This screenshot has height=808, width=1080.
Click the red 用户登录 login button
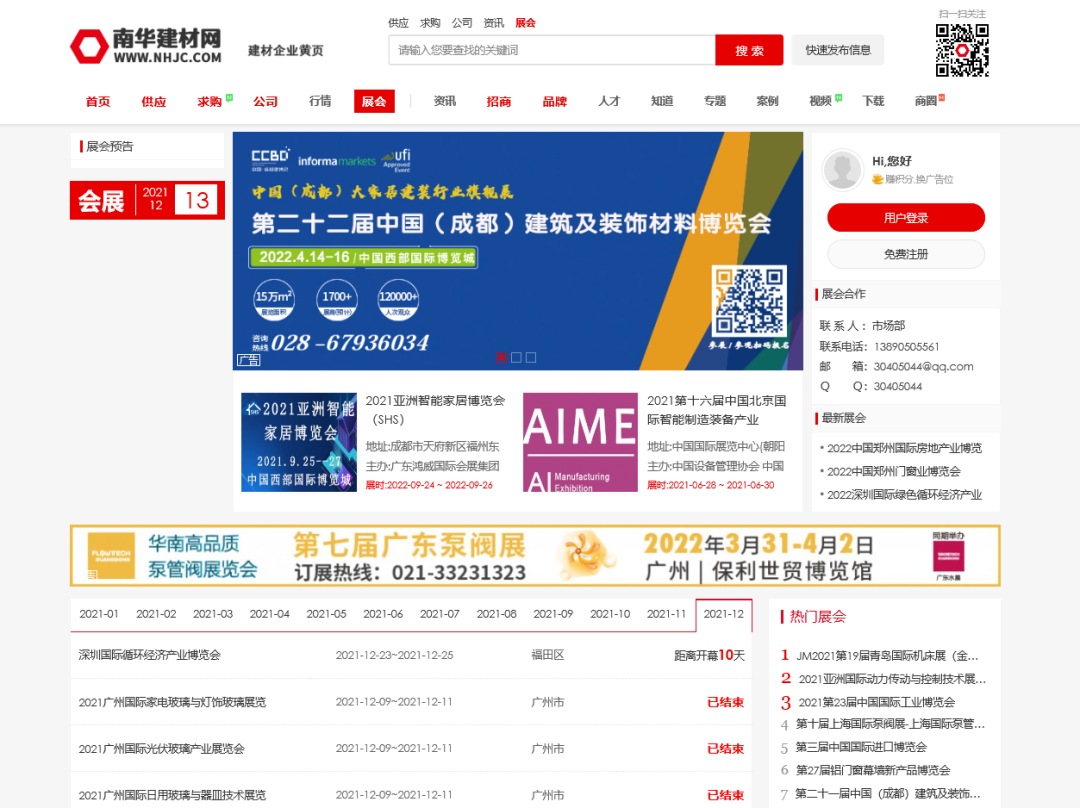pos(906,218)
